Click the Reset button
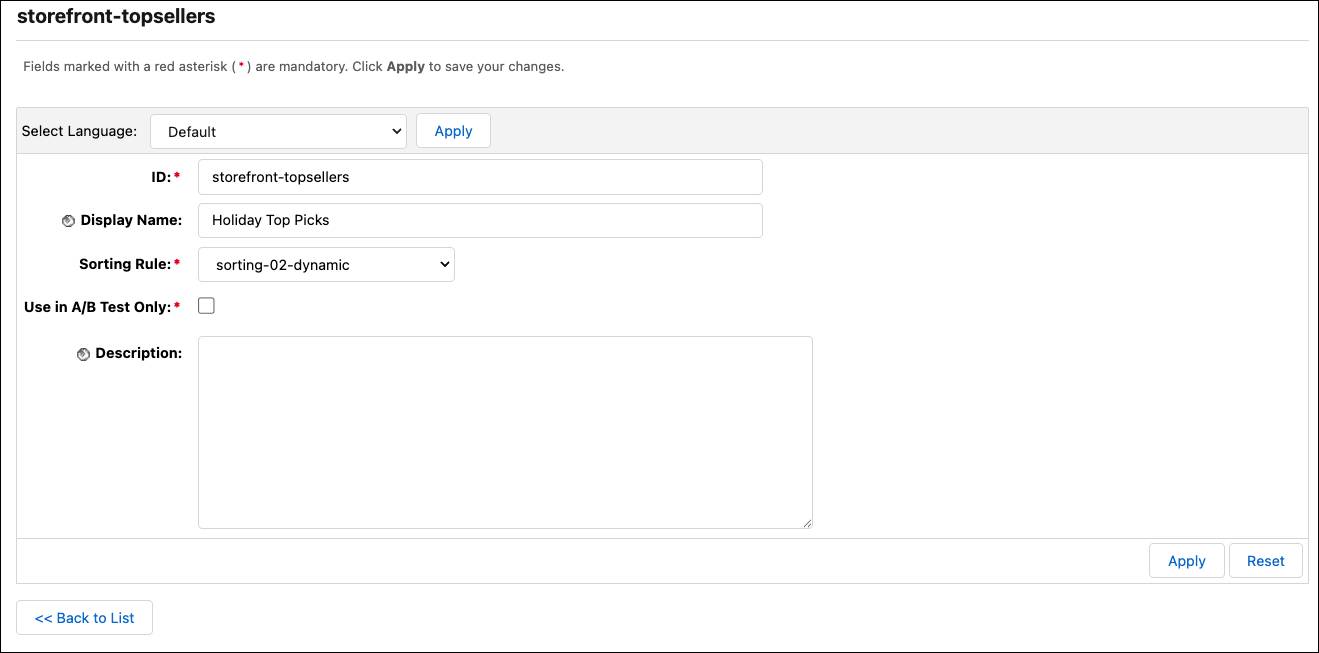The height and width of the screenshot is (653, 1319). (x=1266, y=561)
